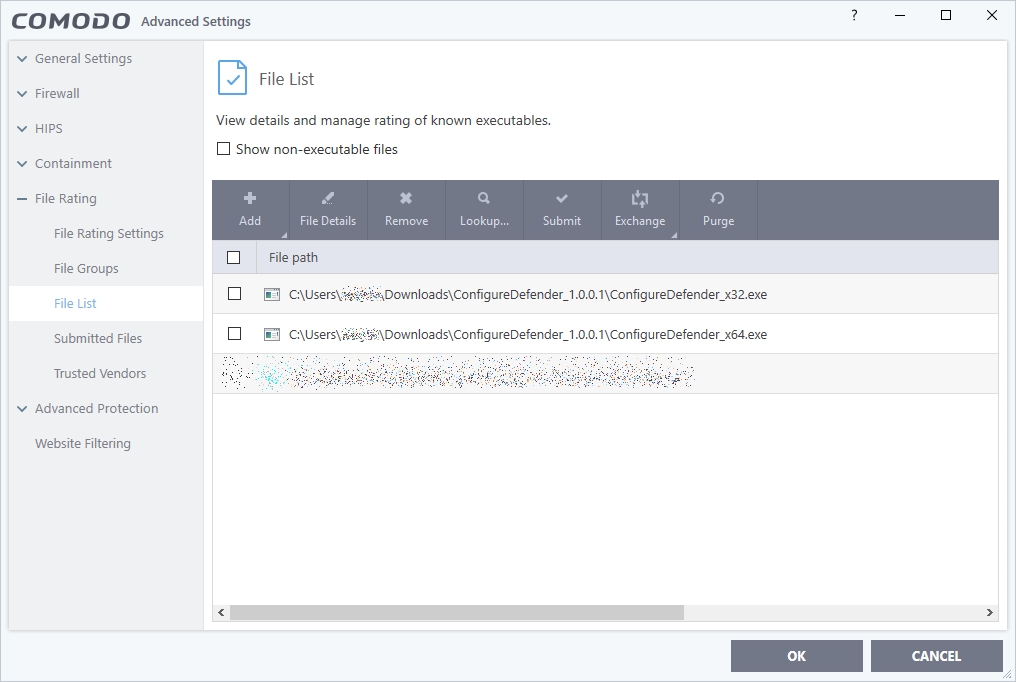Click the Add toolbar icon
The width and height of the screenshot is (1016, 682).
[x=250, y=199]
